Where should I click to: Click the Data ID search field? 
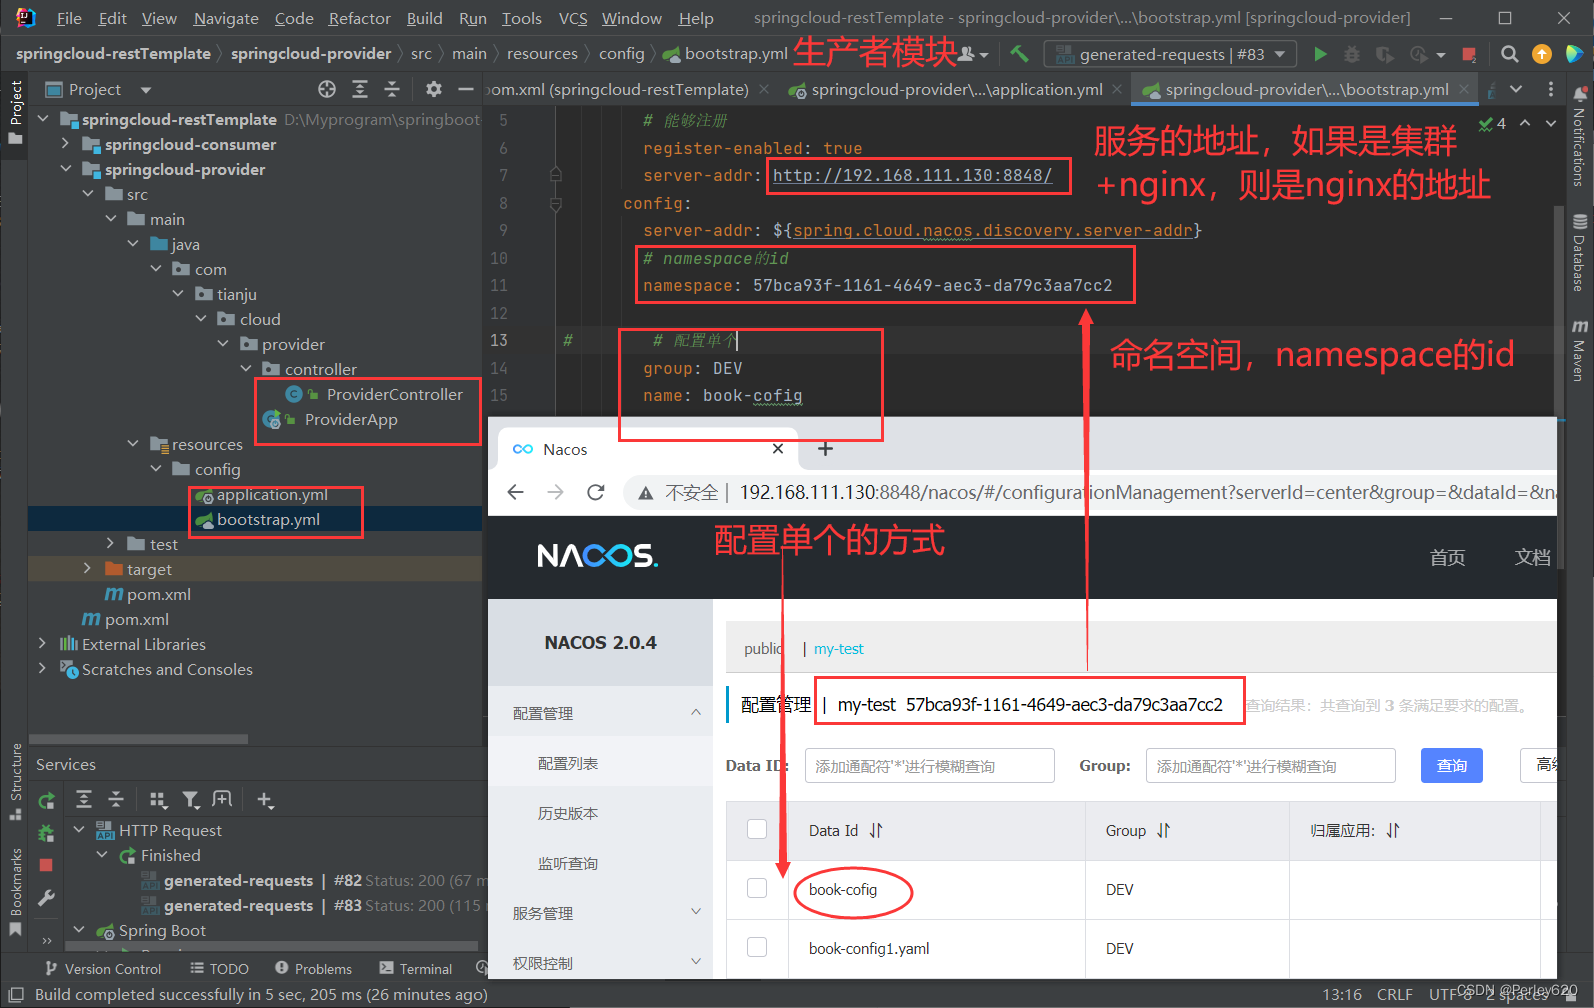(x=930, y=766)
